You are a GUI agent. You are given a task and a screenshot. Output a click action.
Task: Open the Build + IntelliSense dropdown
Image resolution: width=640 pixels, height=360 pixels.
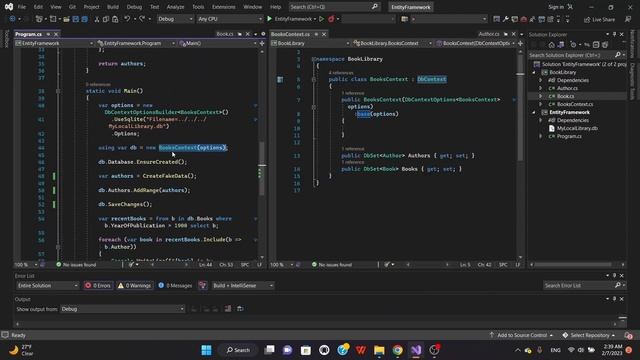pos(242,285)
